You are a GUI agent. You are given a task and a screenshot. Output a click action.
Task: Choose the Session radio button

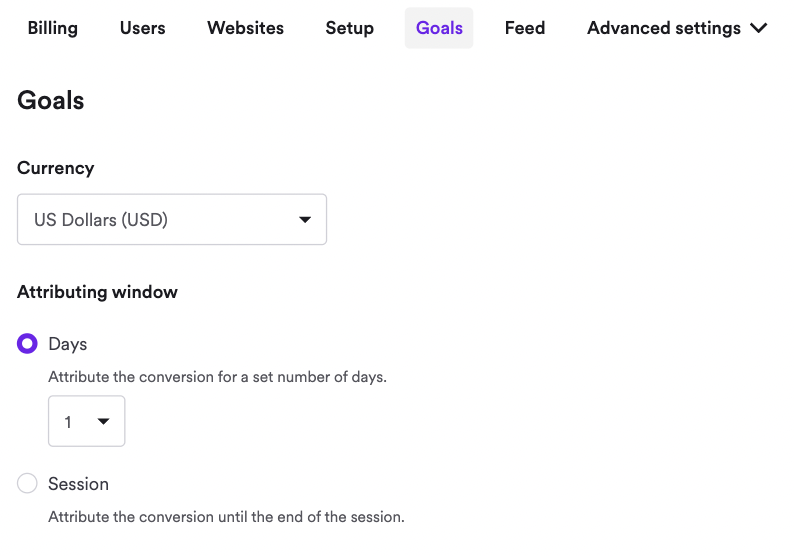pos(28,484)
